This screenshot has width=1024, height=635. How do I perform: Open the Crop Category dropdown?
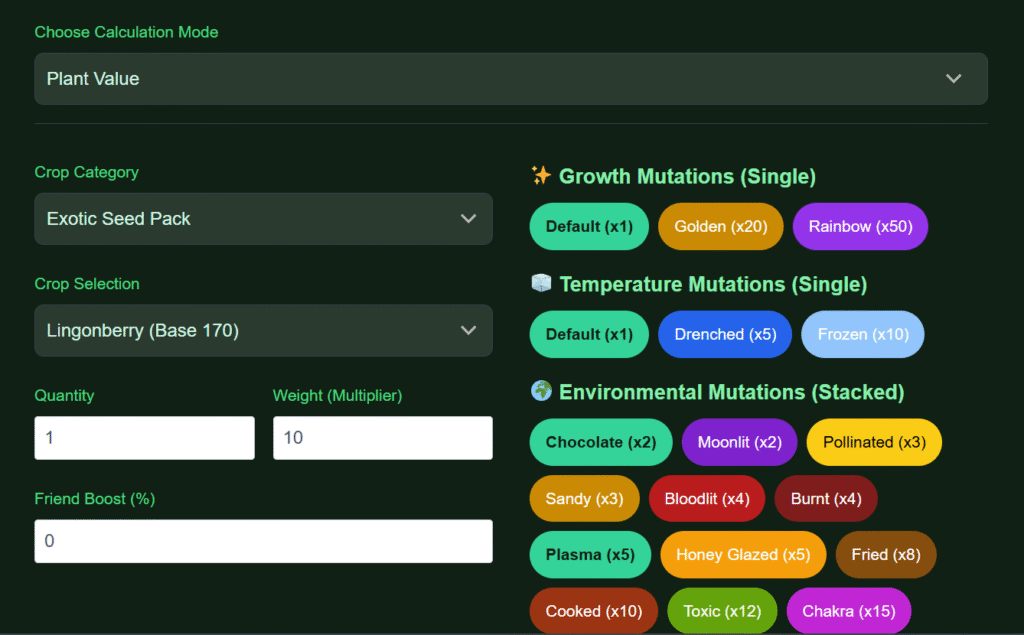click(263, 218)
